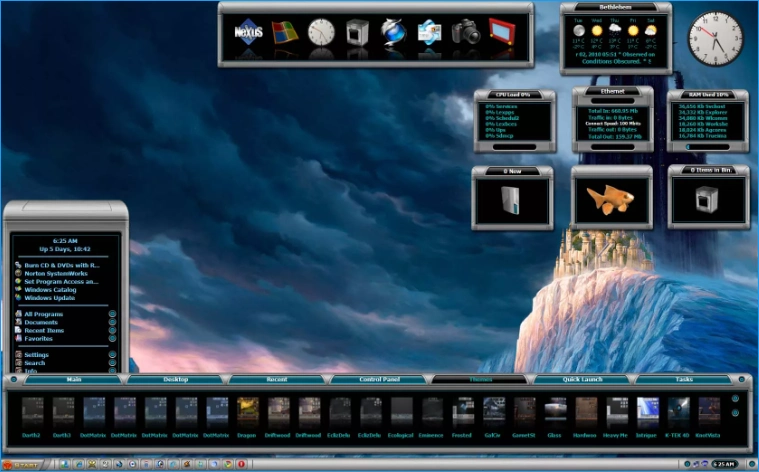
Task: Click the first quick launch icon beside Start
Action: [x=64, y=464]
